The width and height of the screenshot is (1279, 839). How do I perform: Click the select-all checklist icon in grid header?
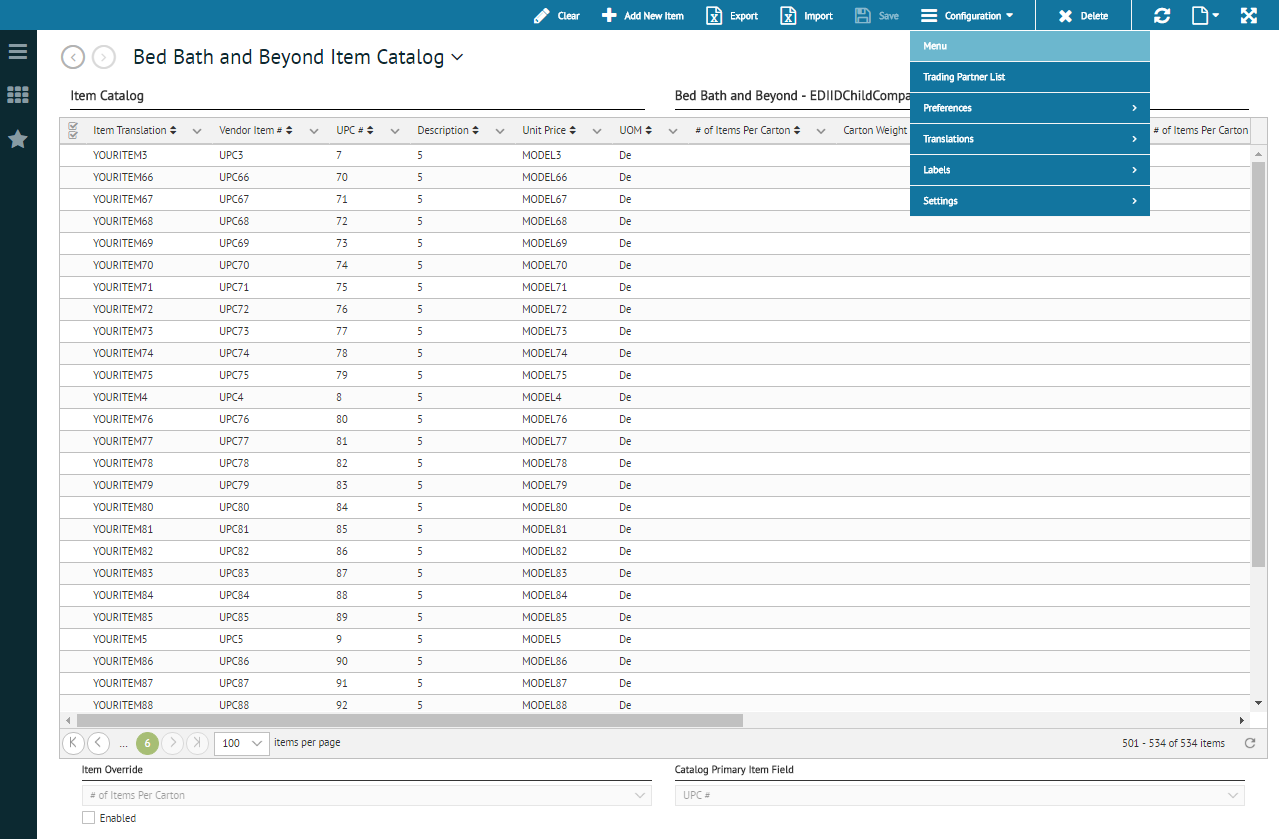coord(73,130)
